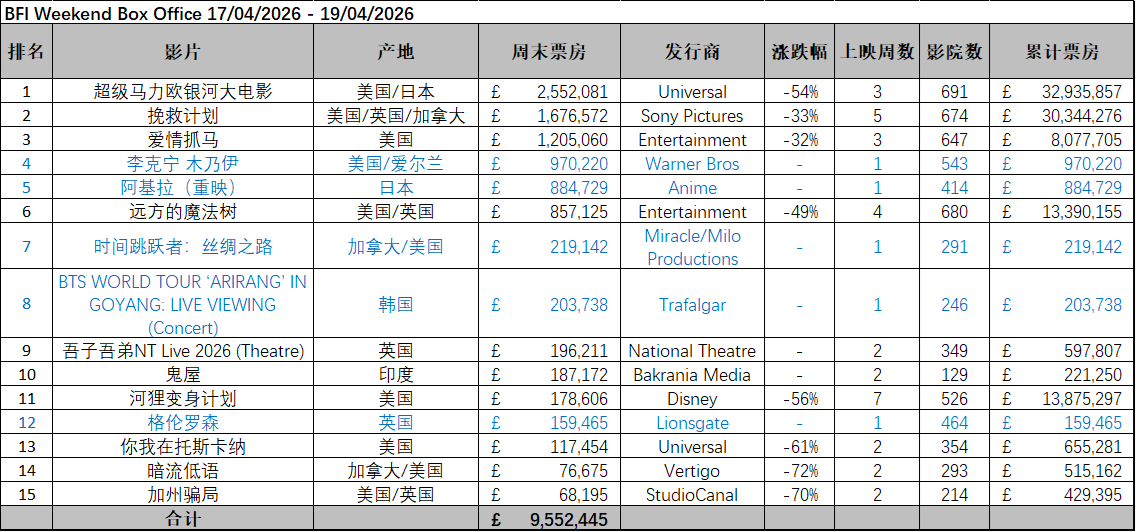Select the distributor cell Sony Pictures
The height and width of the screenshot is (532, 1136).
(x=692, y=116)
